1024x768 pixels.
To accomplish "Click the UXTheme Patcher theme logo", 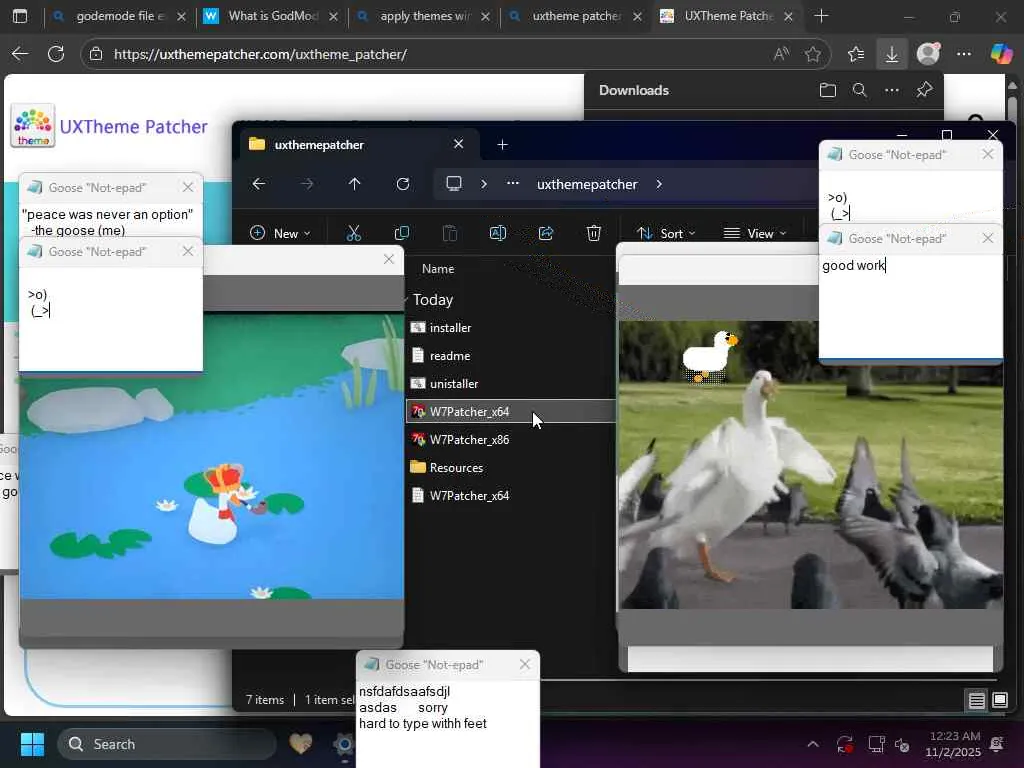I will click(33, 125).
